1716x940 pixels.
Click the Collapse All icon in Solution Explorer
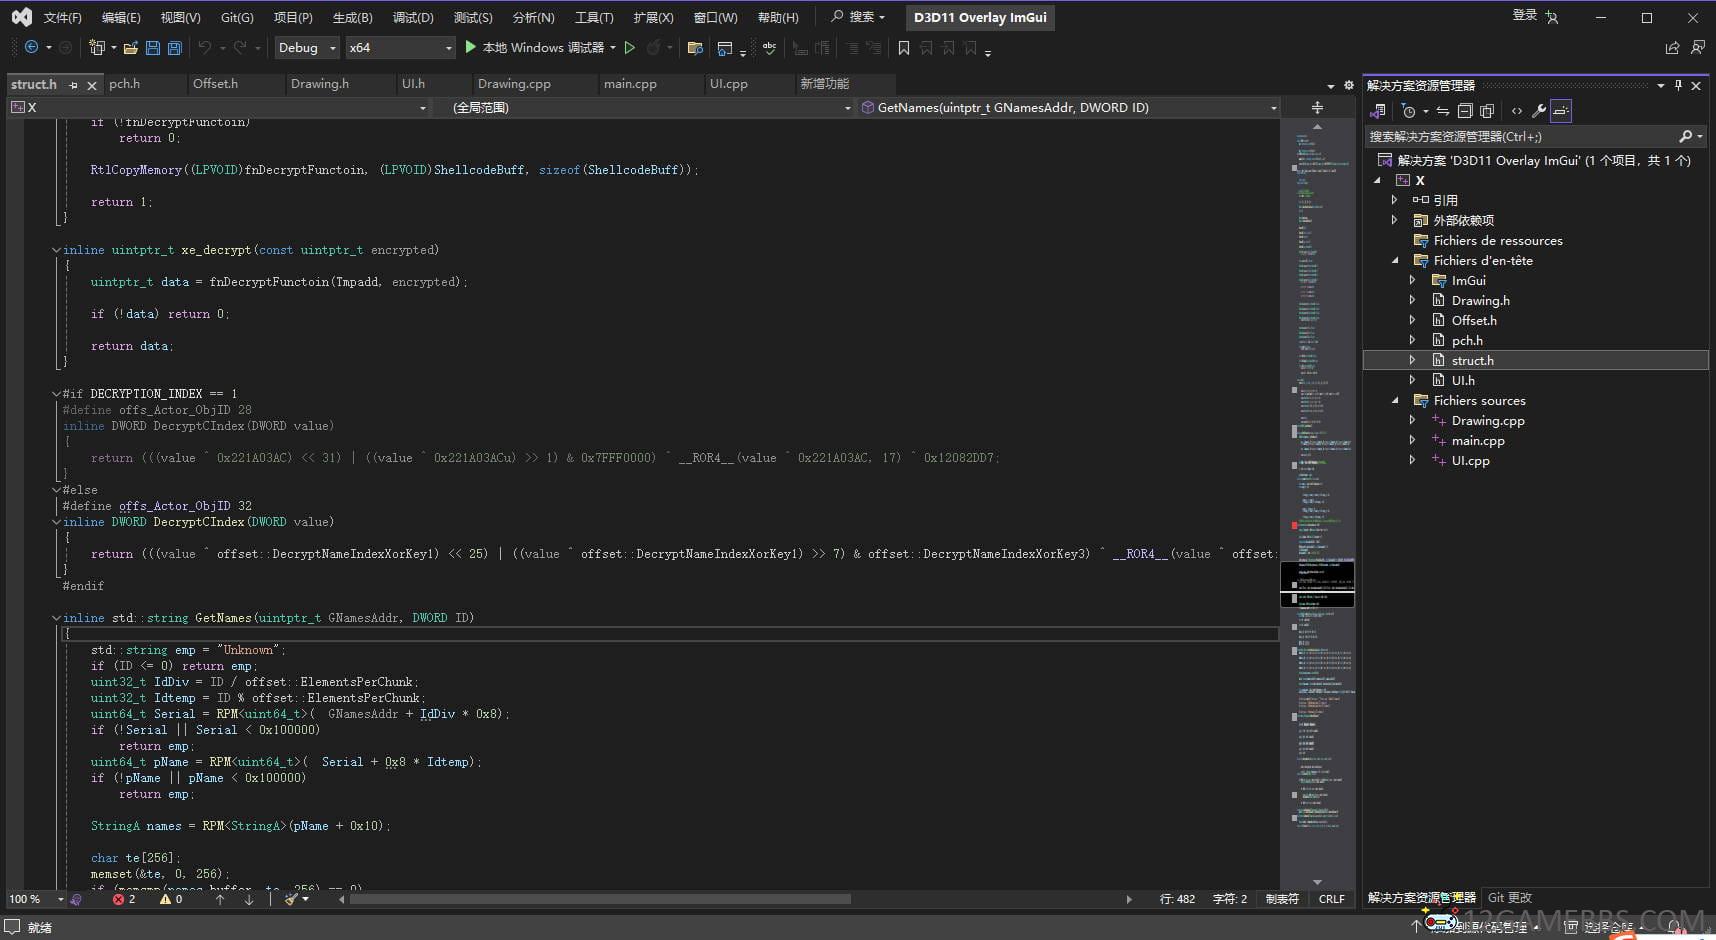(x=1465, y=111)
